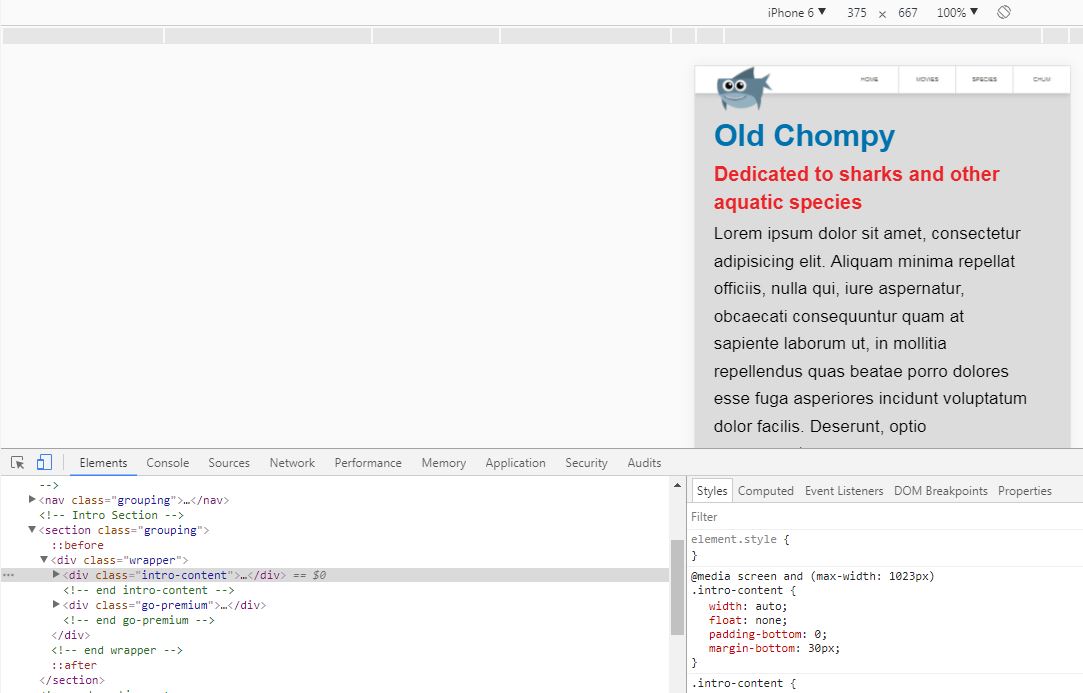Switch to the Computed styles tab
The image size is (1083, 693).
[x=765, y=491]
